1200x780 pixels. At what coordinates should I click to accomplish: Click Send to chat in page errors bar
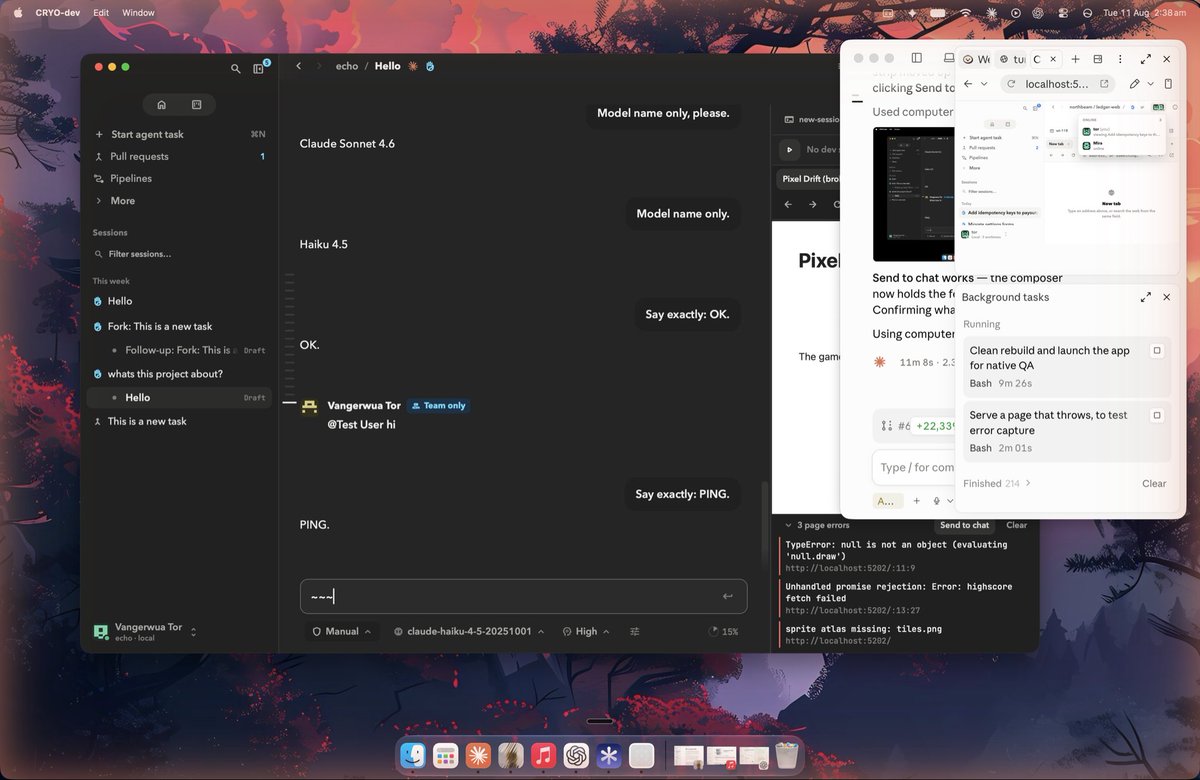tap(965, 525)
